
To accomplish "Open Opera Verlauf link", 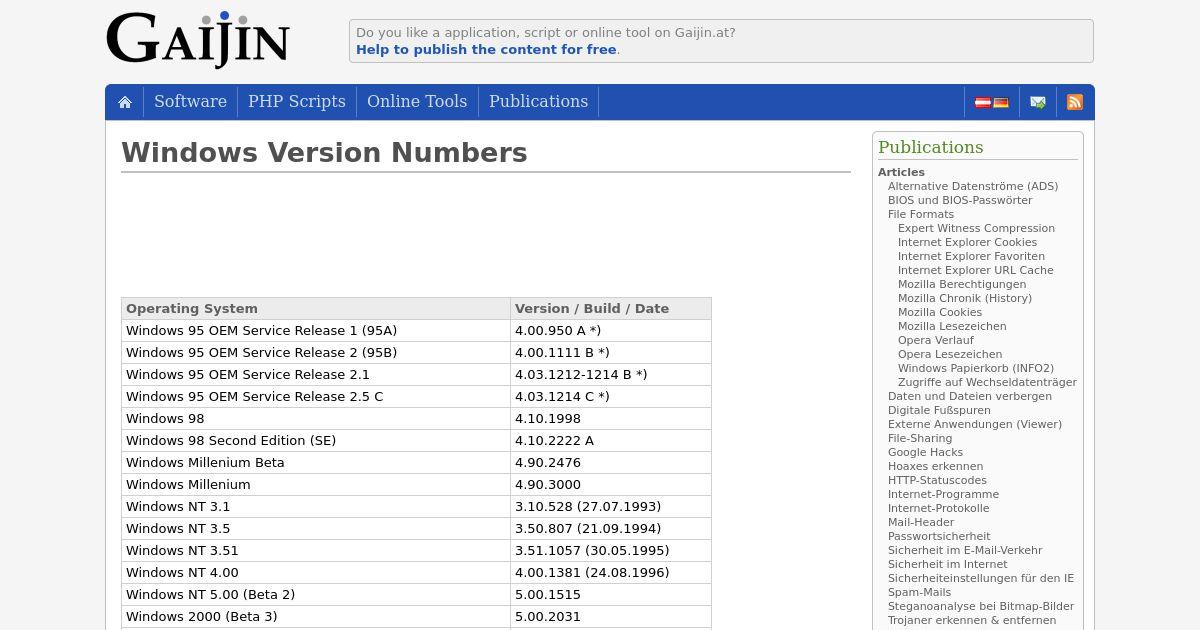I will [x=936, y=340].
